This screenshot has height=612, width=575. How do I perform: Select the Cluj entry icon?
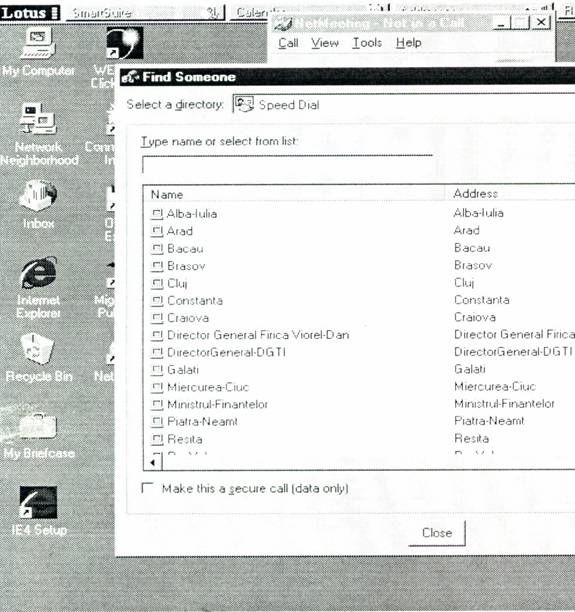pos(157,283)
